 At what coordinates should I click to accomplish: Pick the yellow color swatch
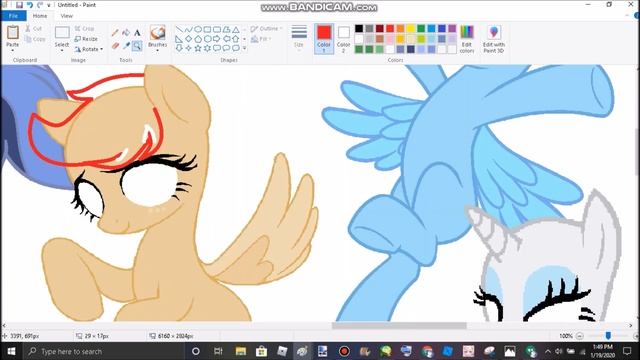411,29
